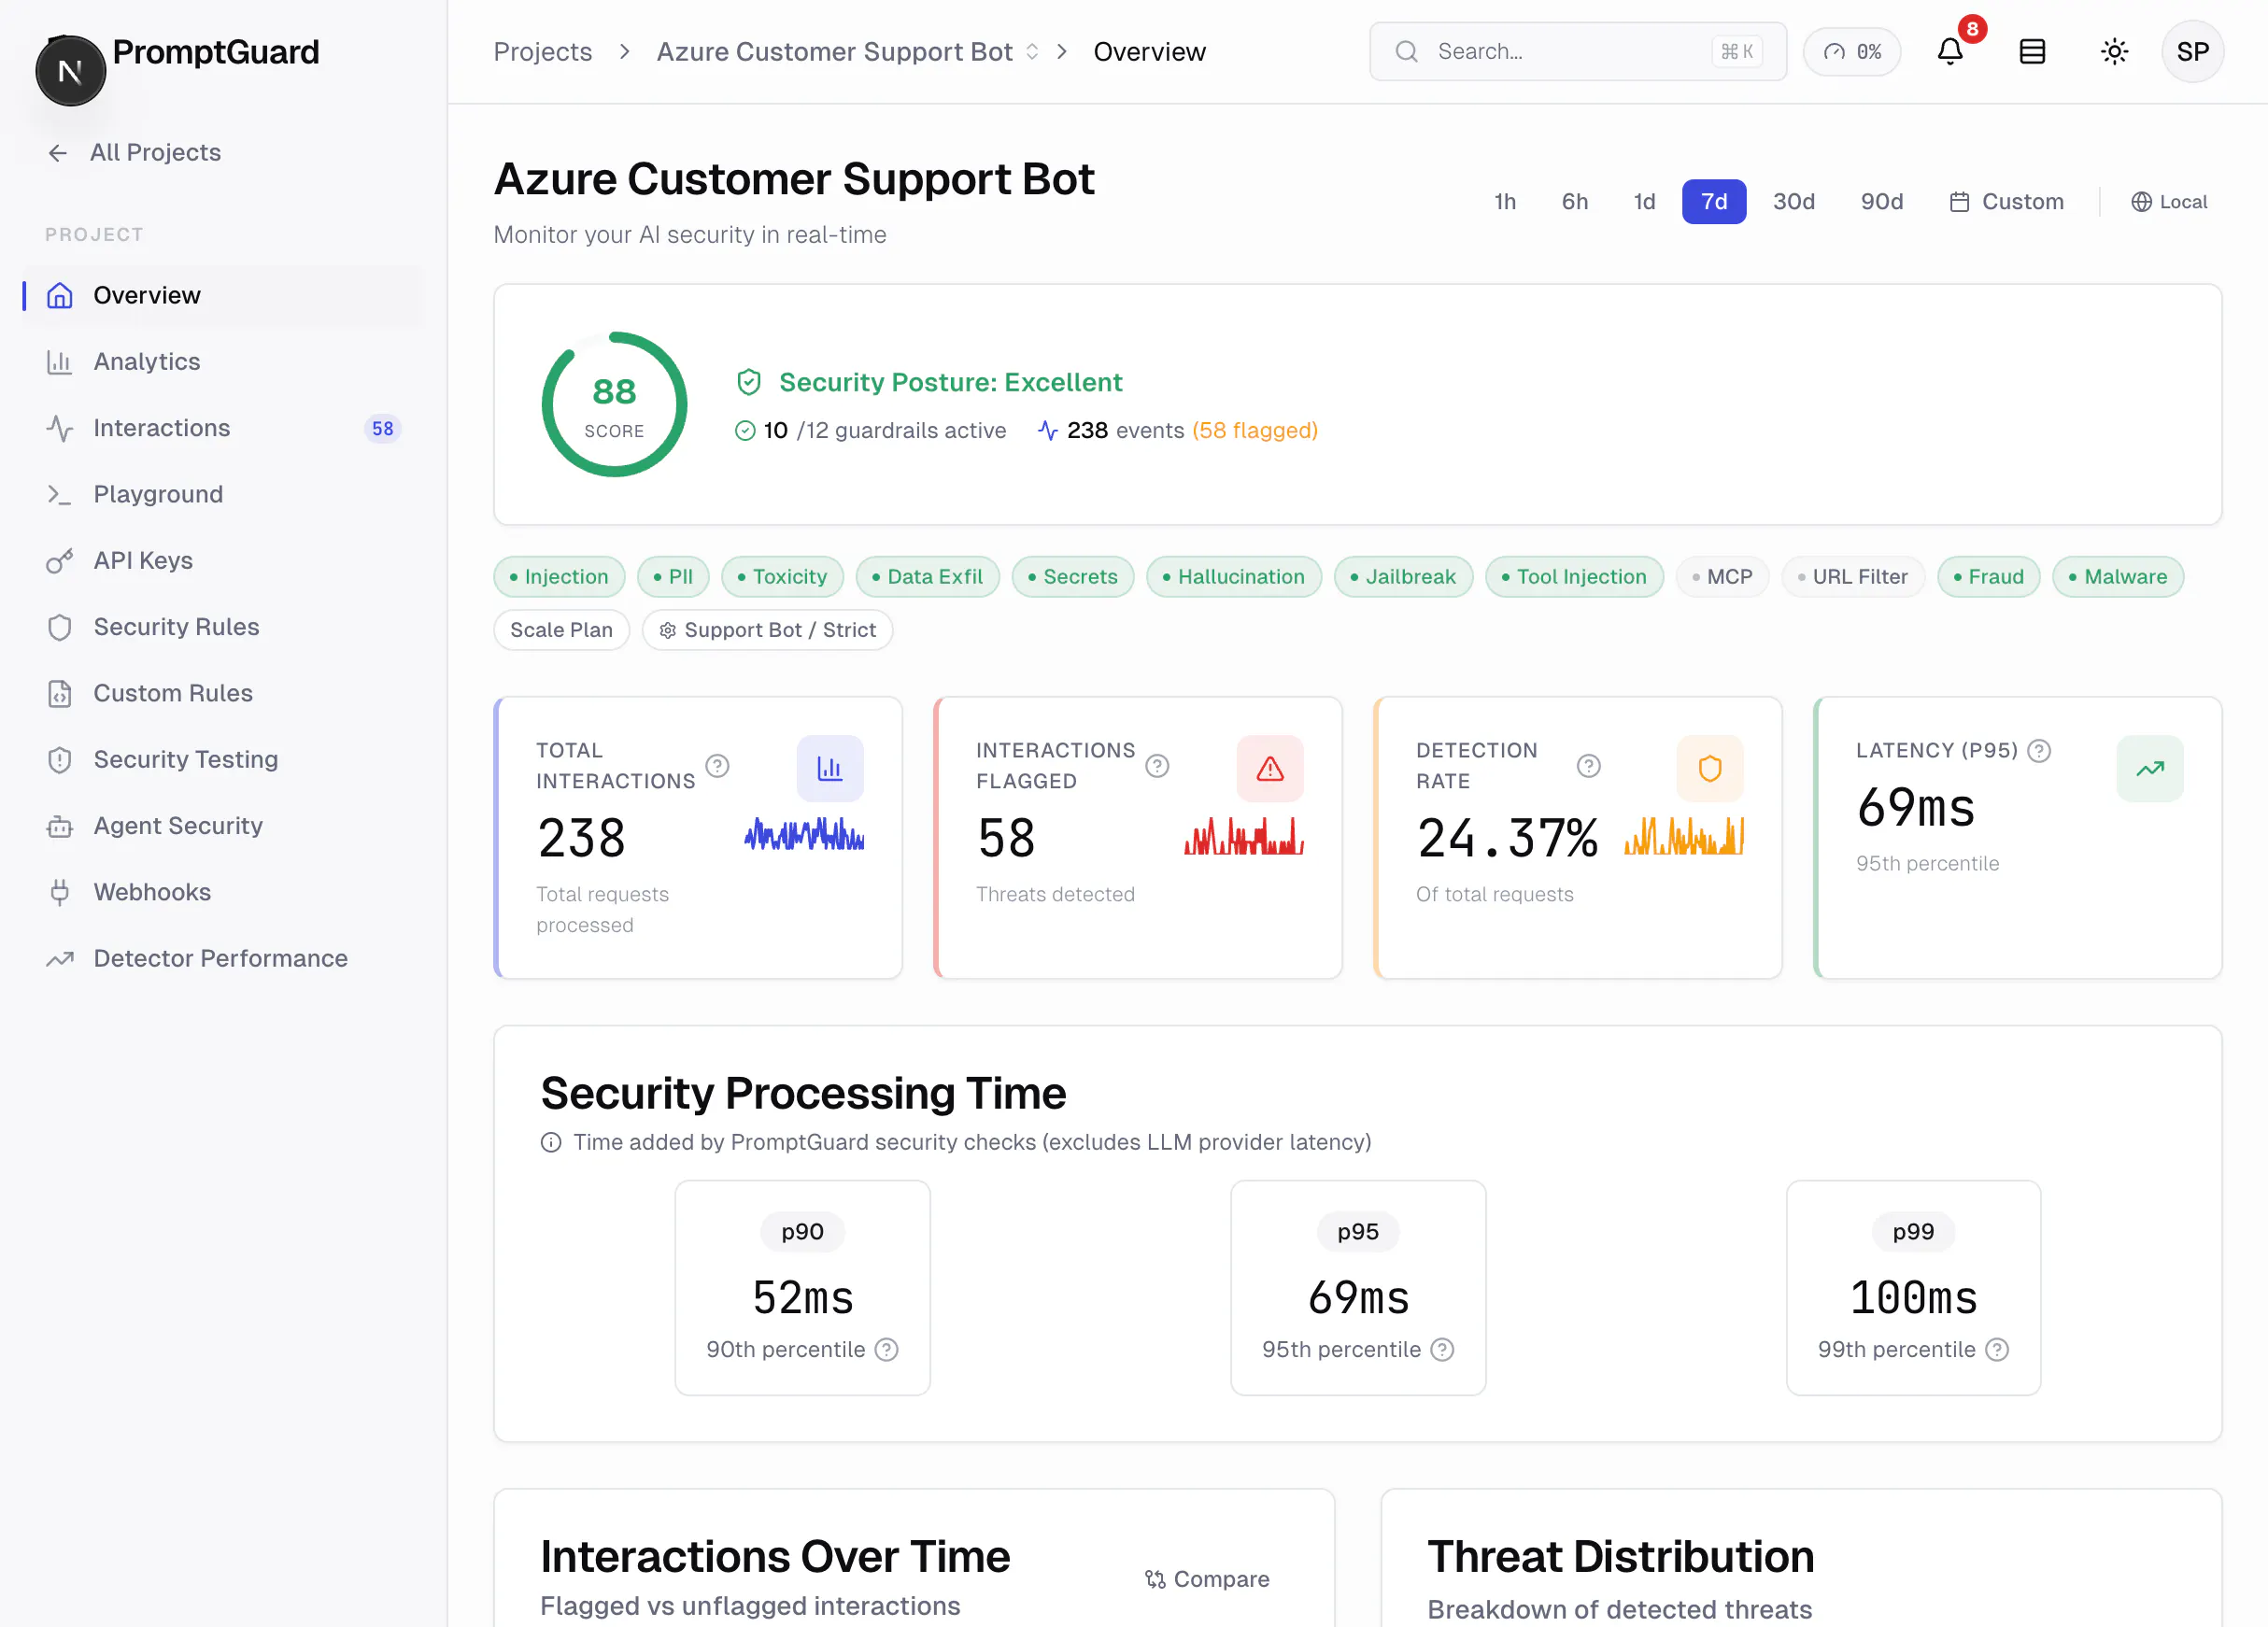This screenshot has width=2268, height=1627.
Task: Toggle the Toxicity guardrail chip
Action: (782, 576)
